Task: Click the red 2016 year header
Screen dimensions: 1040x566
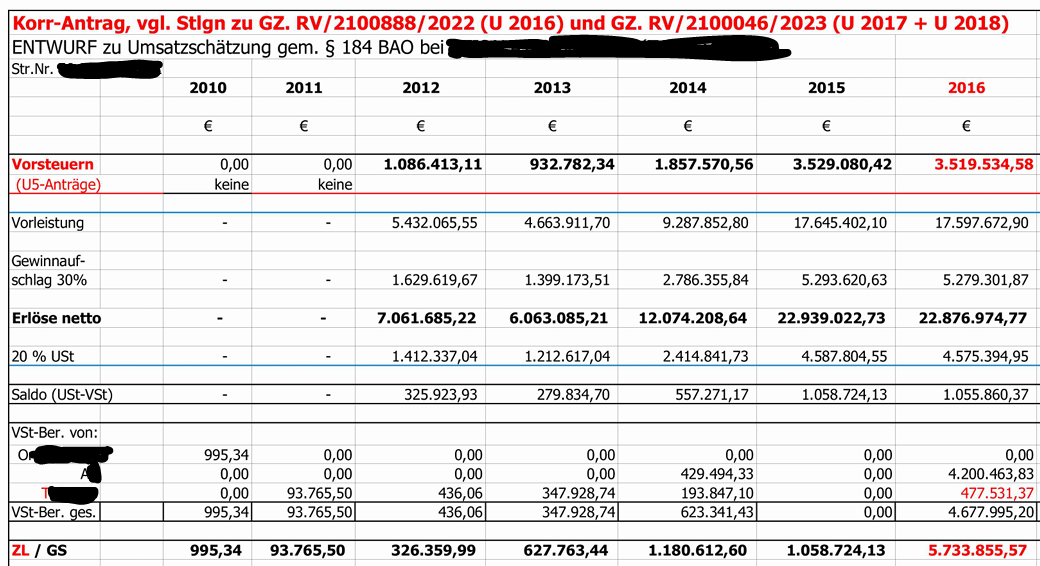Action: (966, 88)
